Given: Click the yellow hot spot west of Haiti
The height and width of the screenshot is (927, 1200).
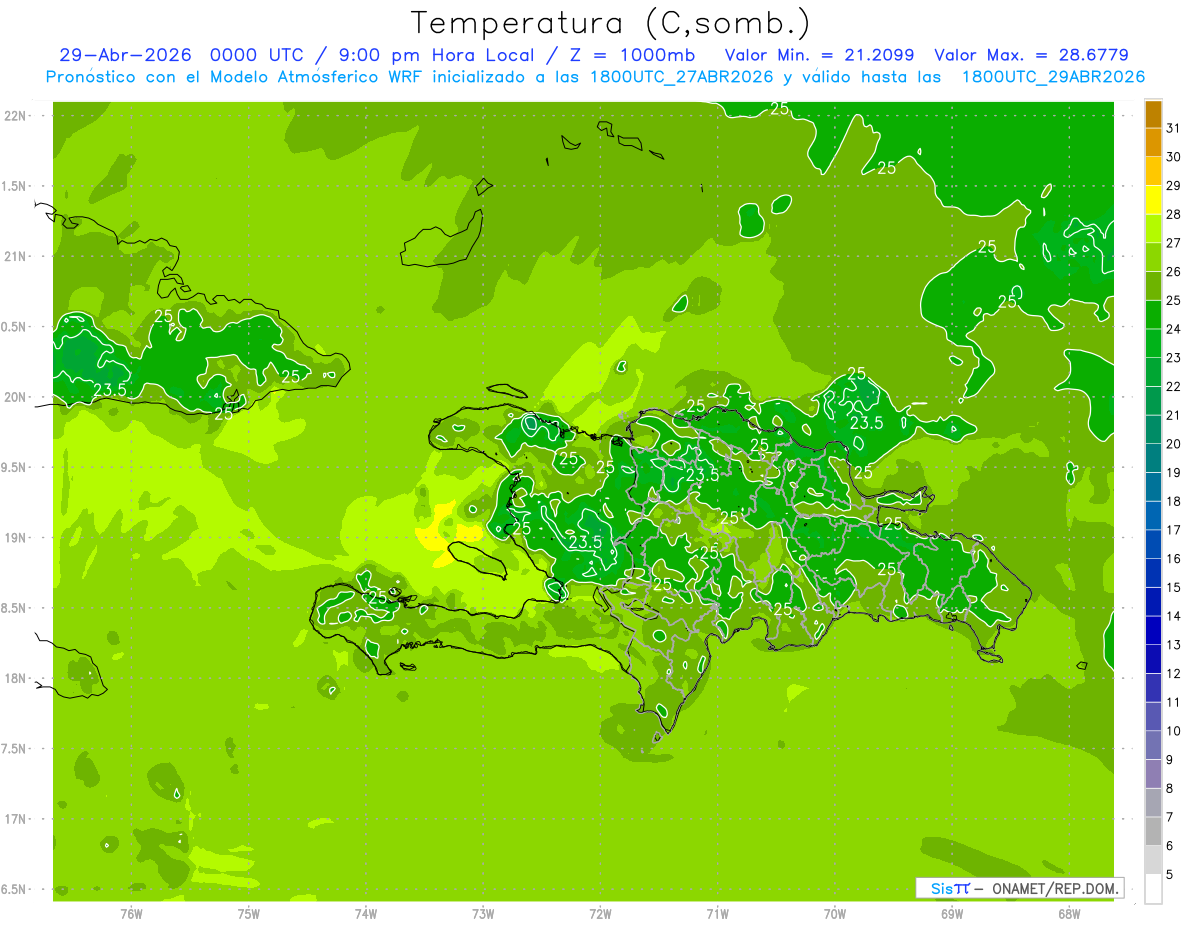Looking at the screenshot, I should 440,535.
